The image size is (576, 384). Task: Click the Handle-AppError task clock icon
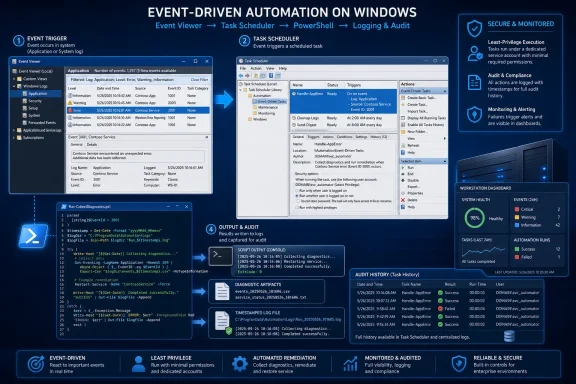point(294,94)
